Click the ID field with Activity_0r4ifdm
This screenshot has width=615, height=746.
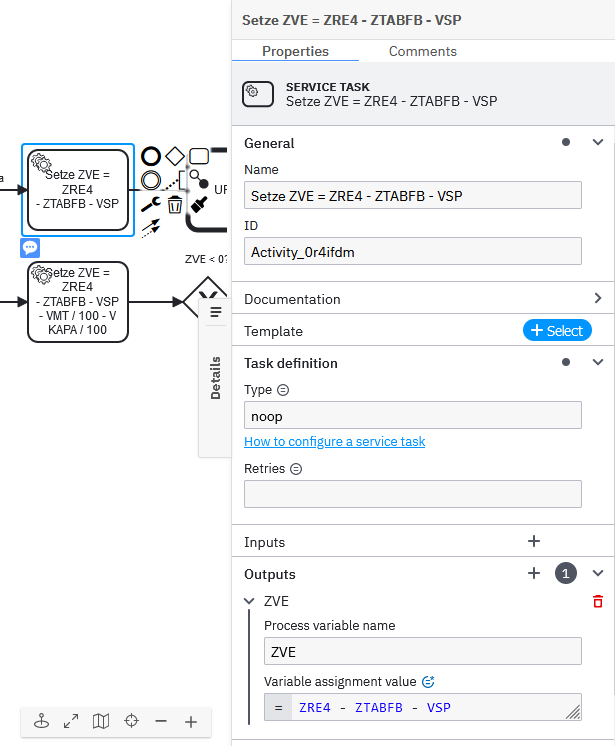click(413, 251)
